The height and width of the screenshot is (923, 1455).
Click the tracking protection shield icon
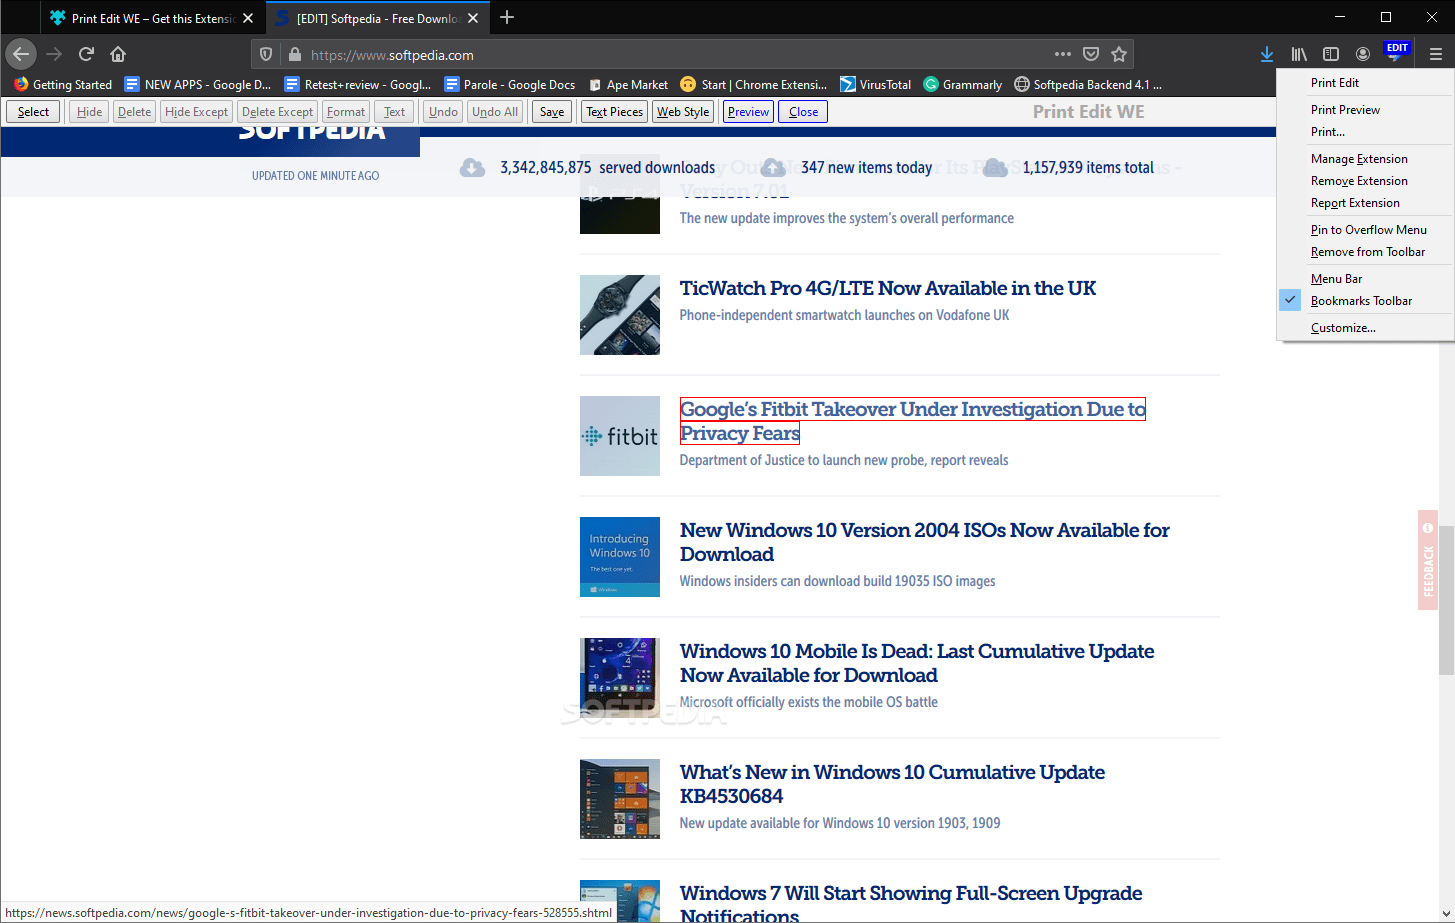(264, 54)
